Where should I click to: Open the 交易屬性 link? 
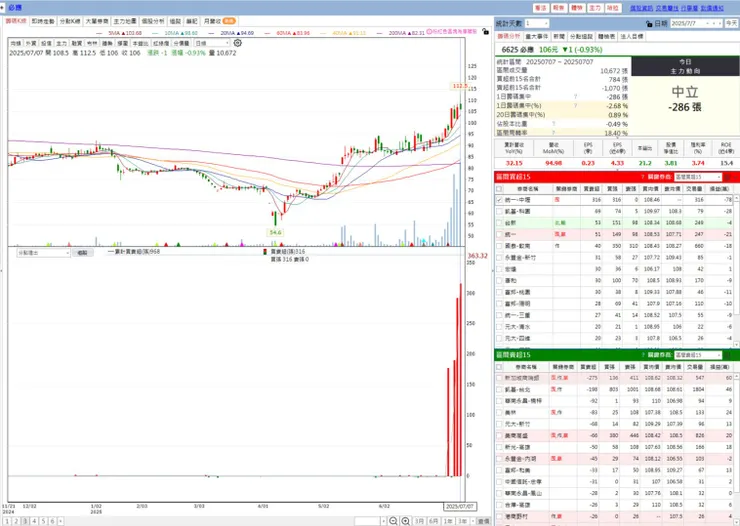667,8
